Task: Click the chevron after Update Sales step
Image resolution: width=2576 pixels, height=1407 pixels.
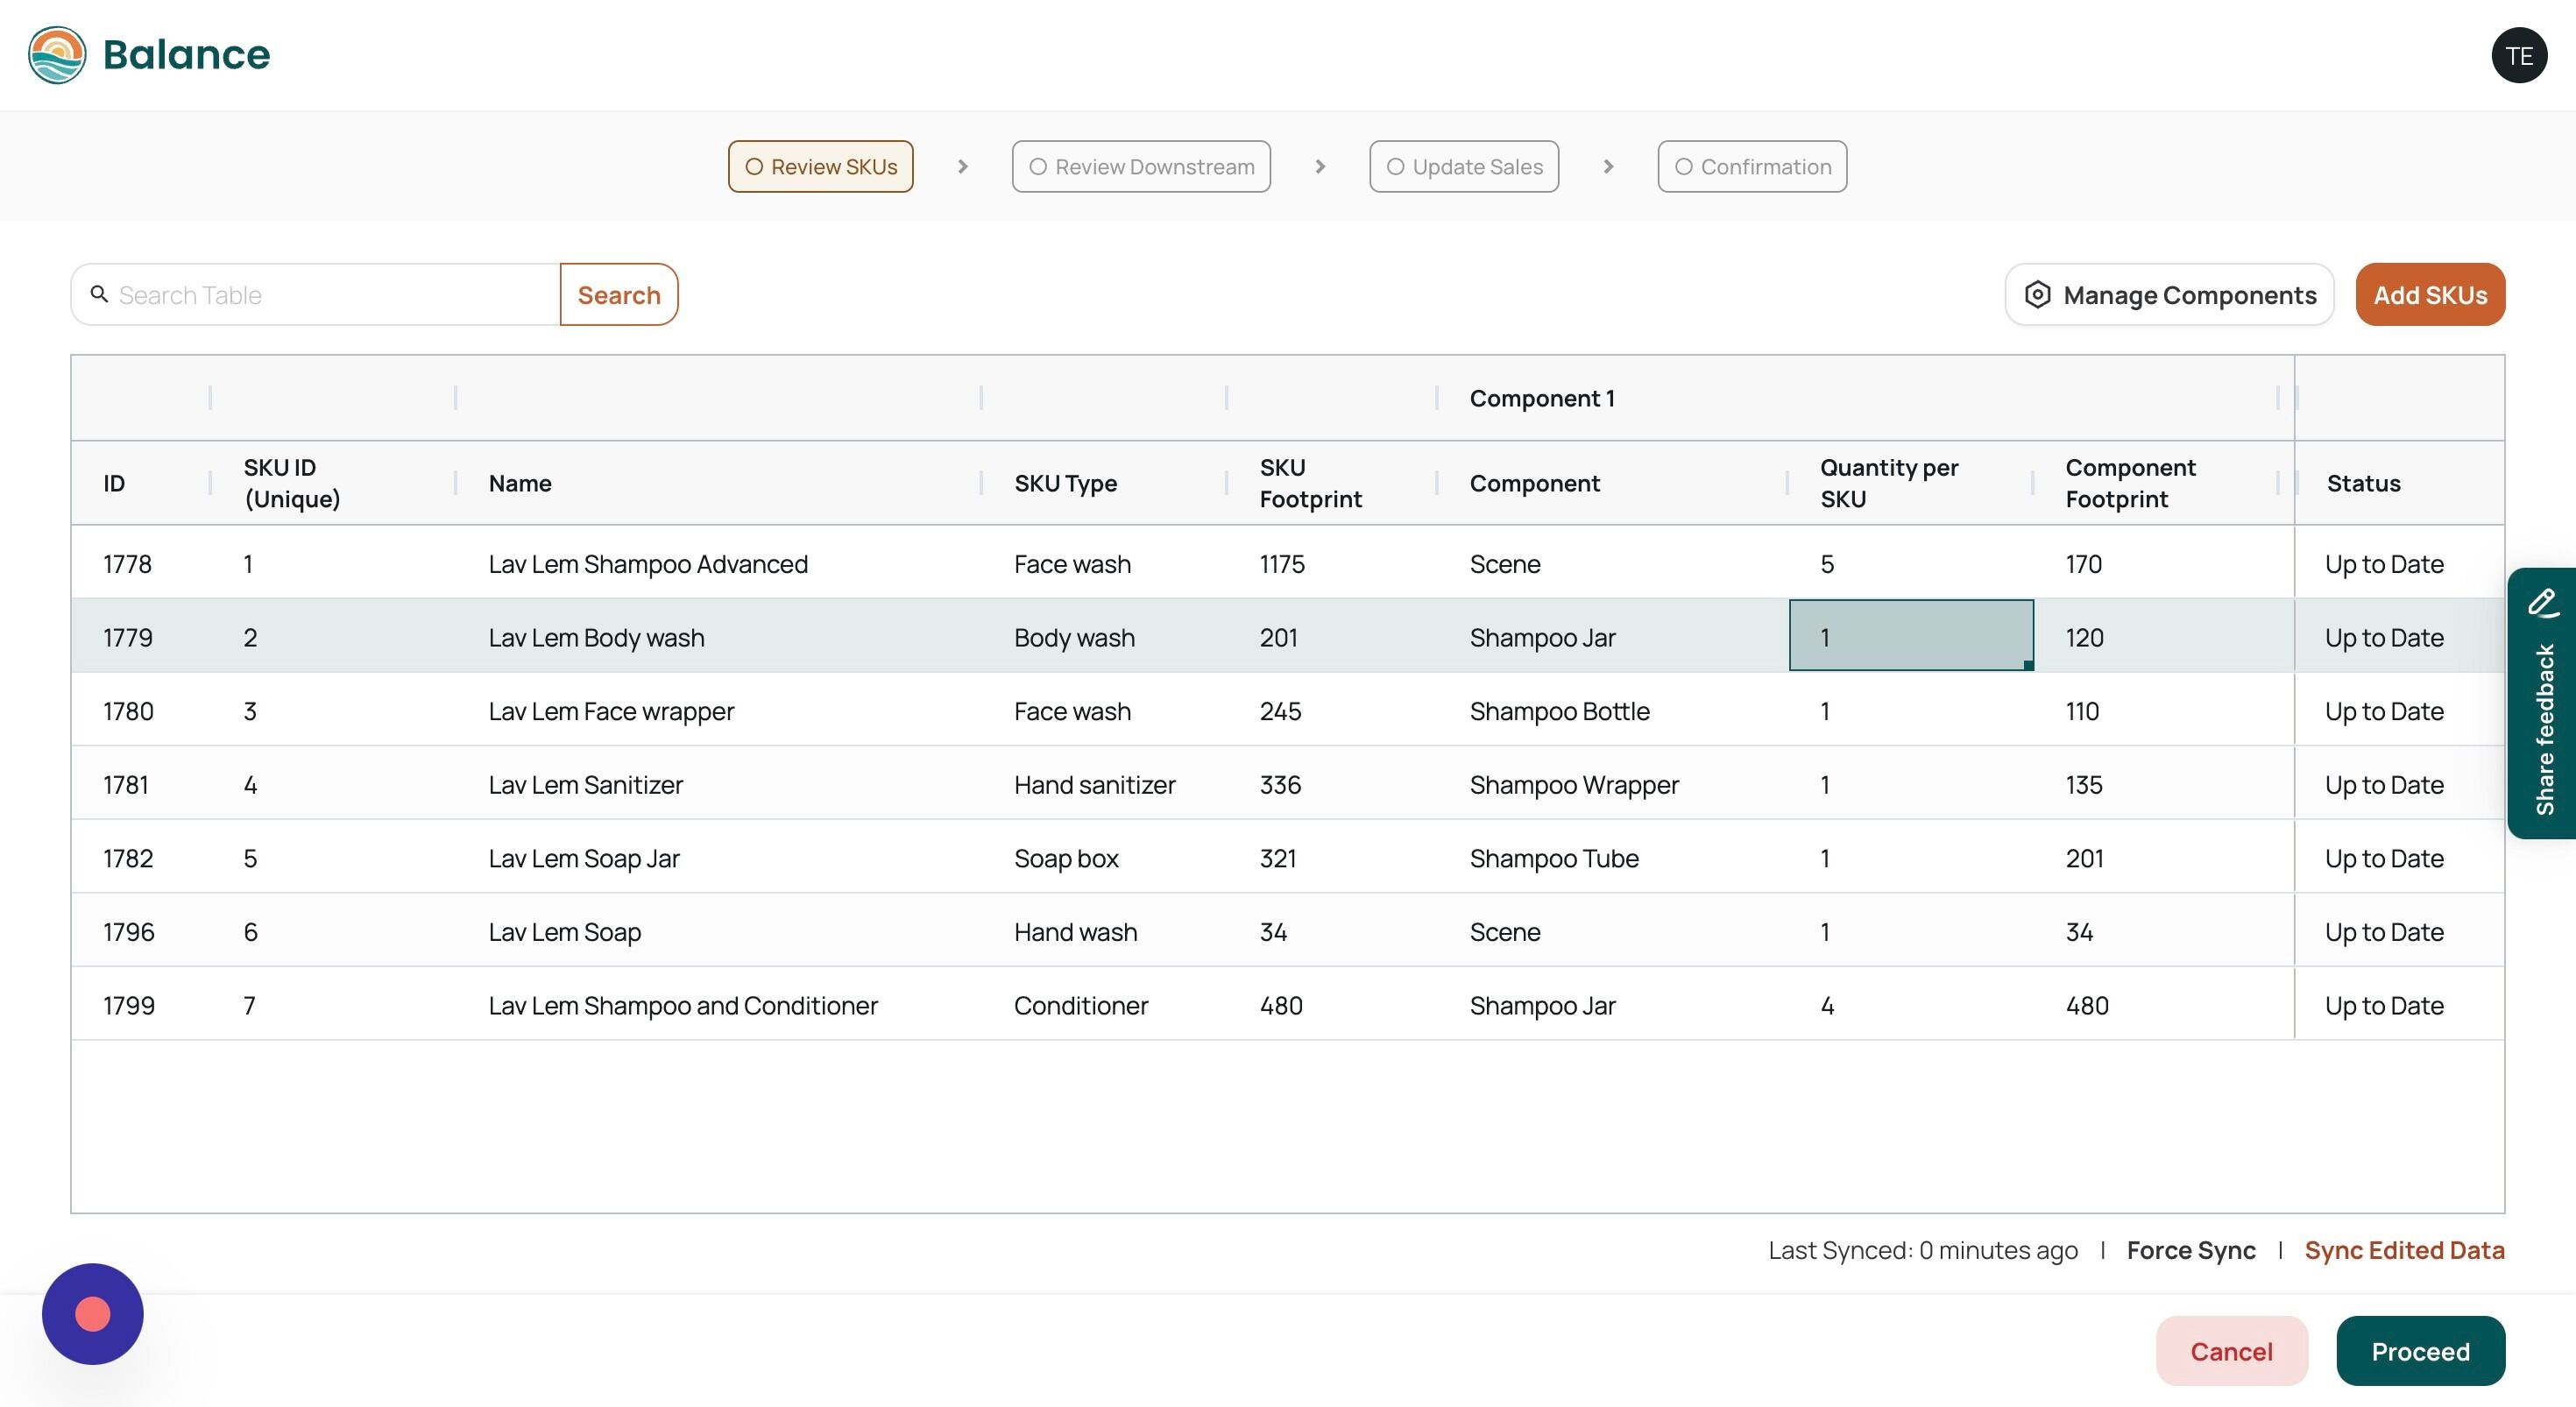Action: coord(1608,166)
